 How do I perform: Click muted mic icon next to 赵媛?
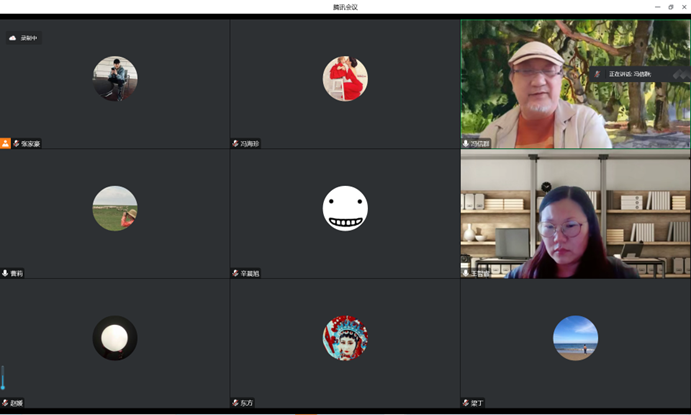[5, 403]
